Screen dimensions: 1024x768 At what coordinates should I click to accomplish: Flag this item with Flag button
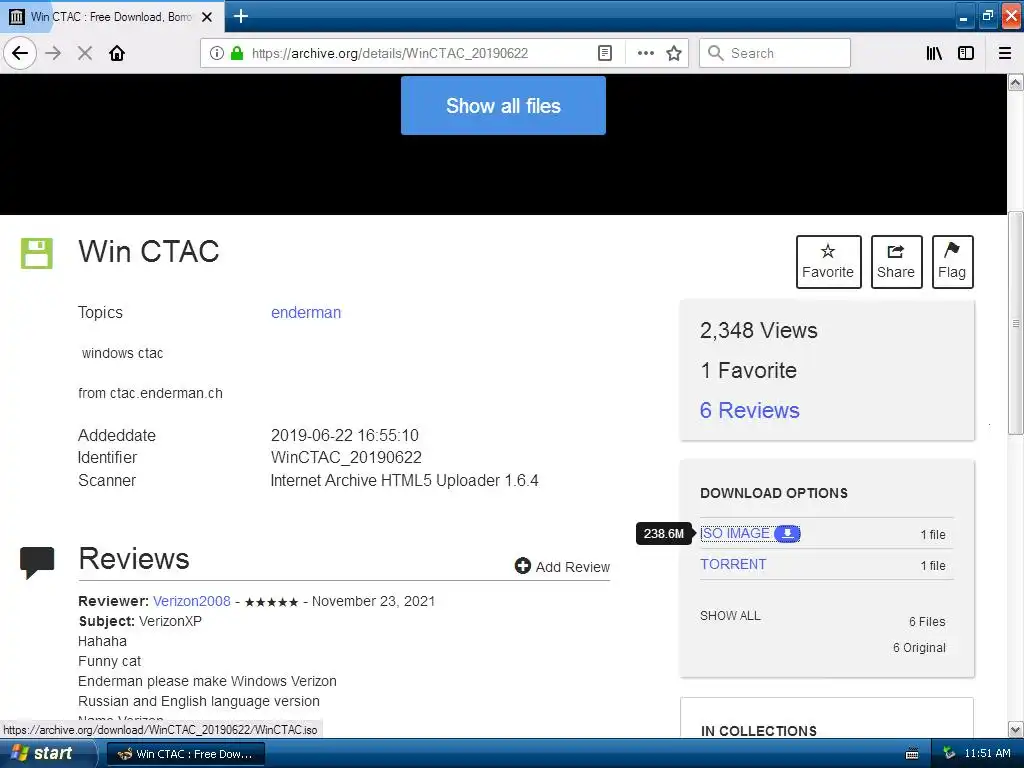point(952,262)
